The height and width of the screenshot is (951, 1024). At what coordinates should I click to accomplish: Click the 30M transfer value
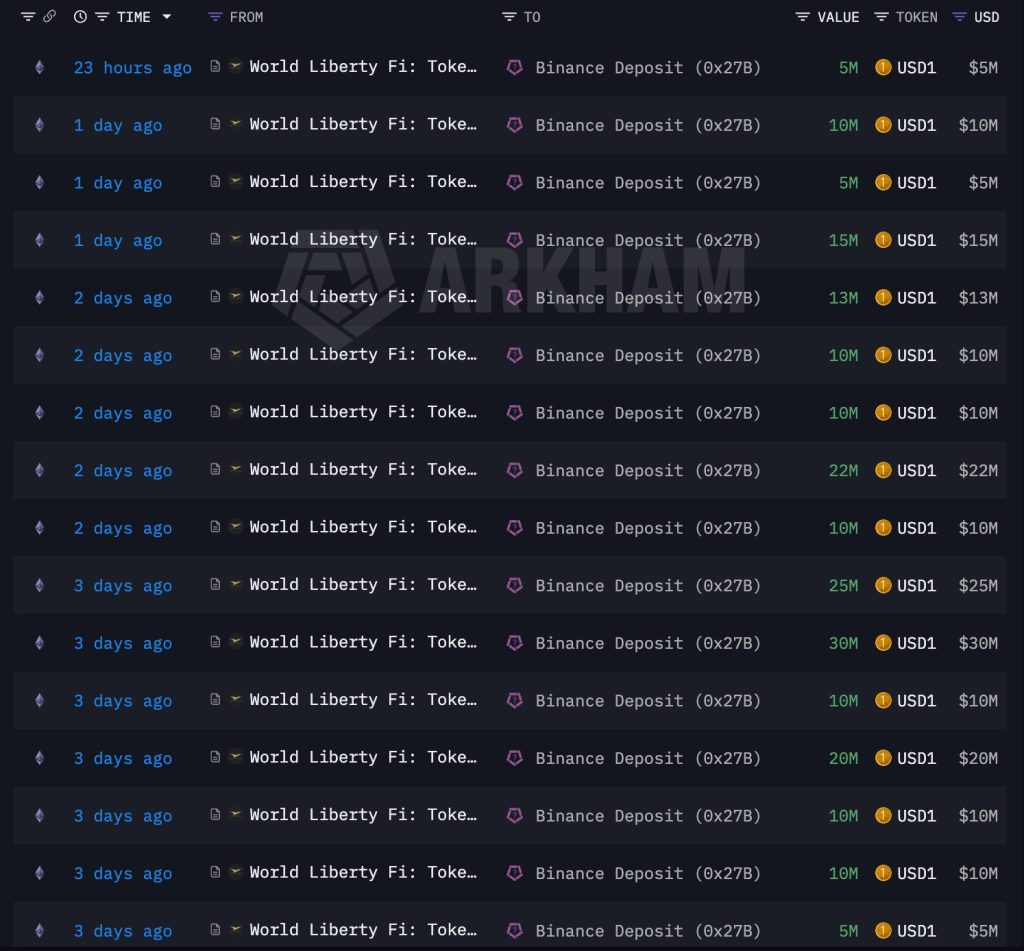843,643
